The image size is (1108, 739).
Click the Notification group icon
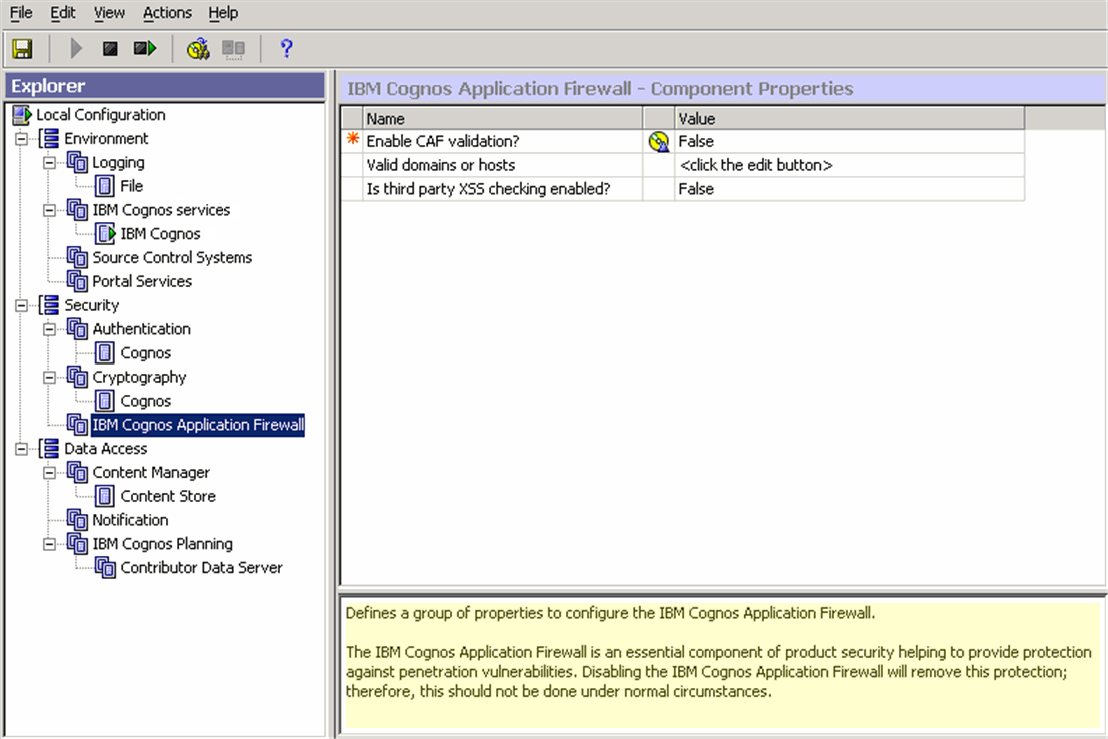pyautogui.click(x=77, y=520)
